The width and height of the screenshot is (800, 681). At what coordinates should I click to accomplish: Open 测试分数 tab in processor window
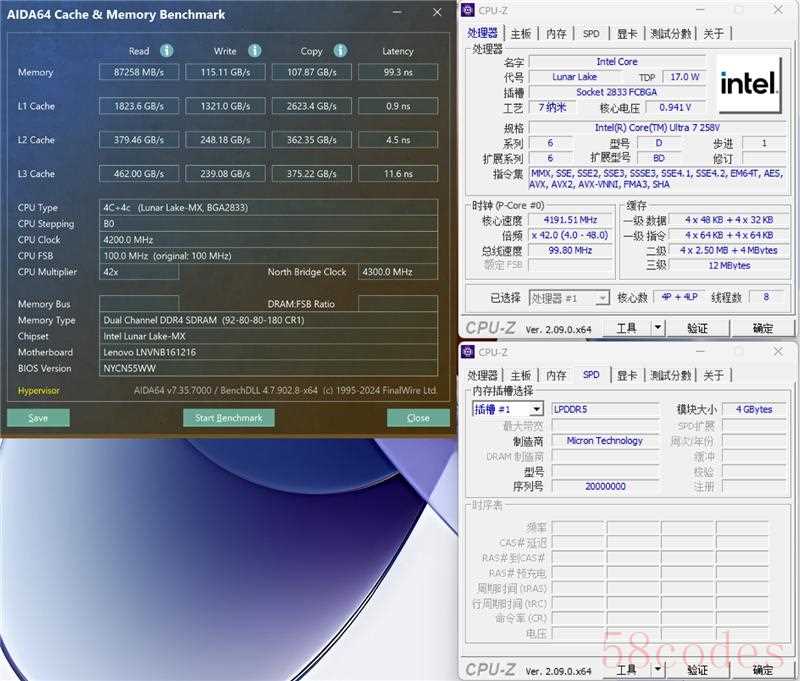tap(670, 34)
